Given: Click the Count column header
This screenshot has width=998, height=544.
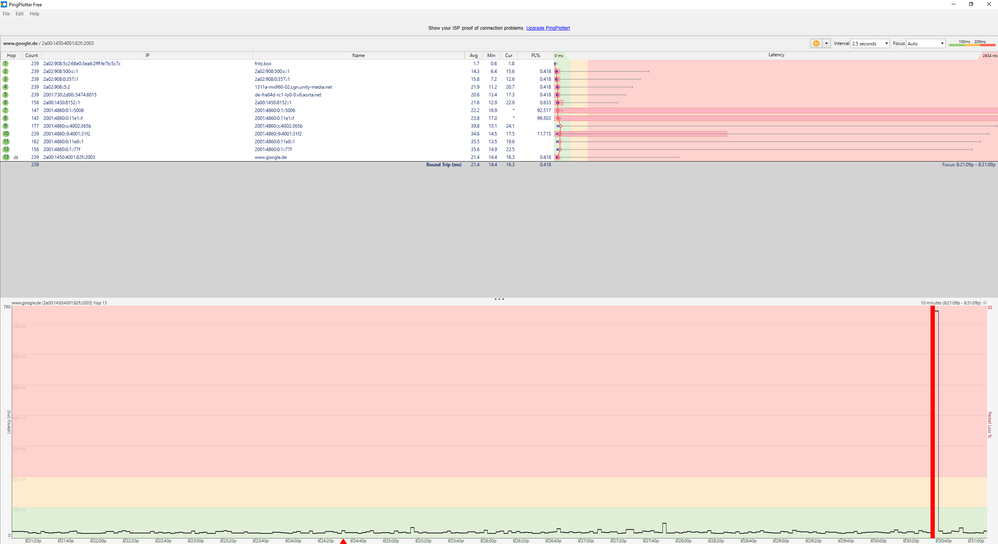Looking at the screenshot, I should (31, 55).
